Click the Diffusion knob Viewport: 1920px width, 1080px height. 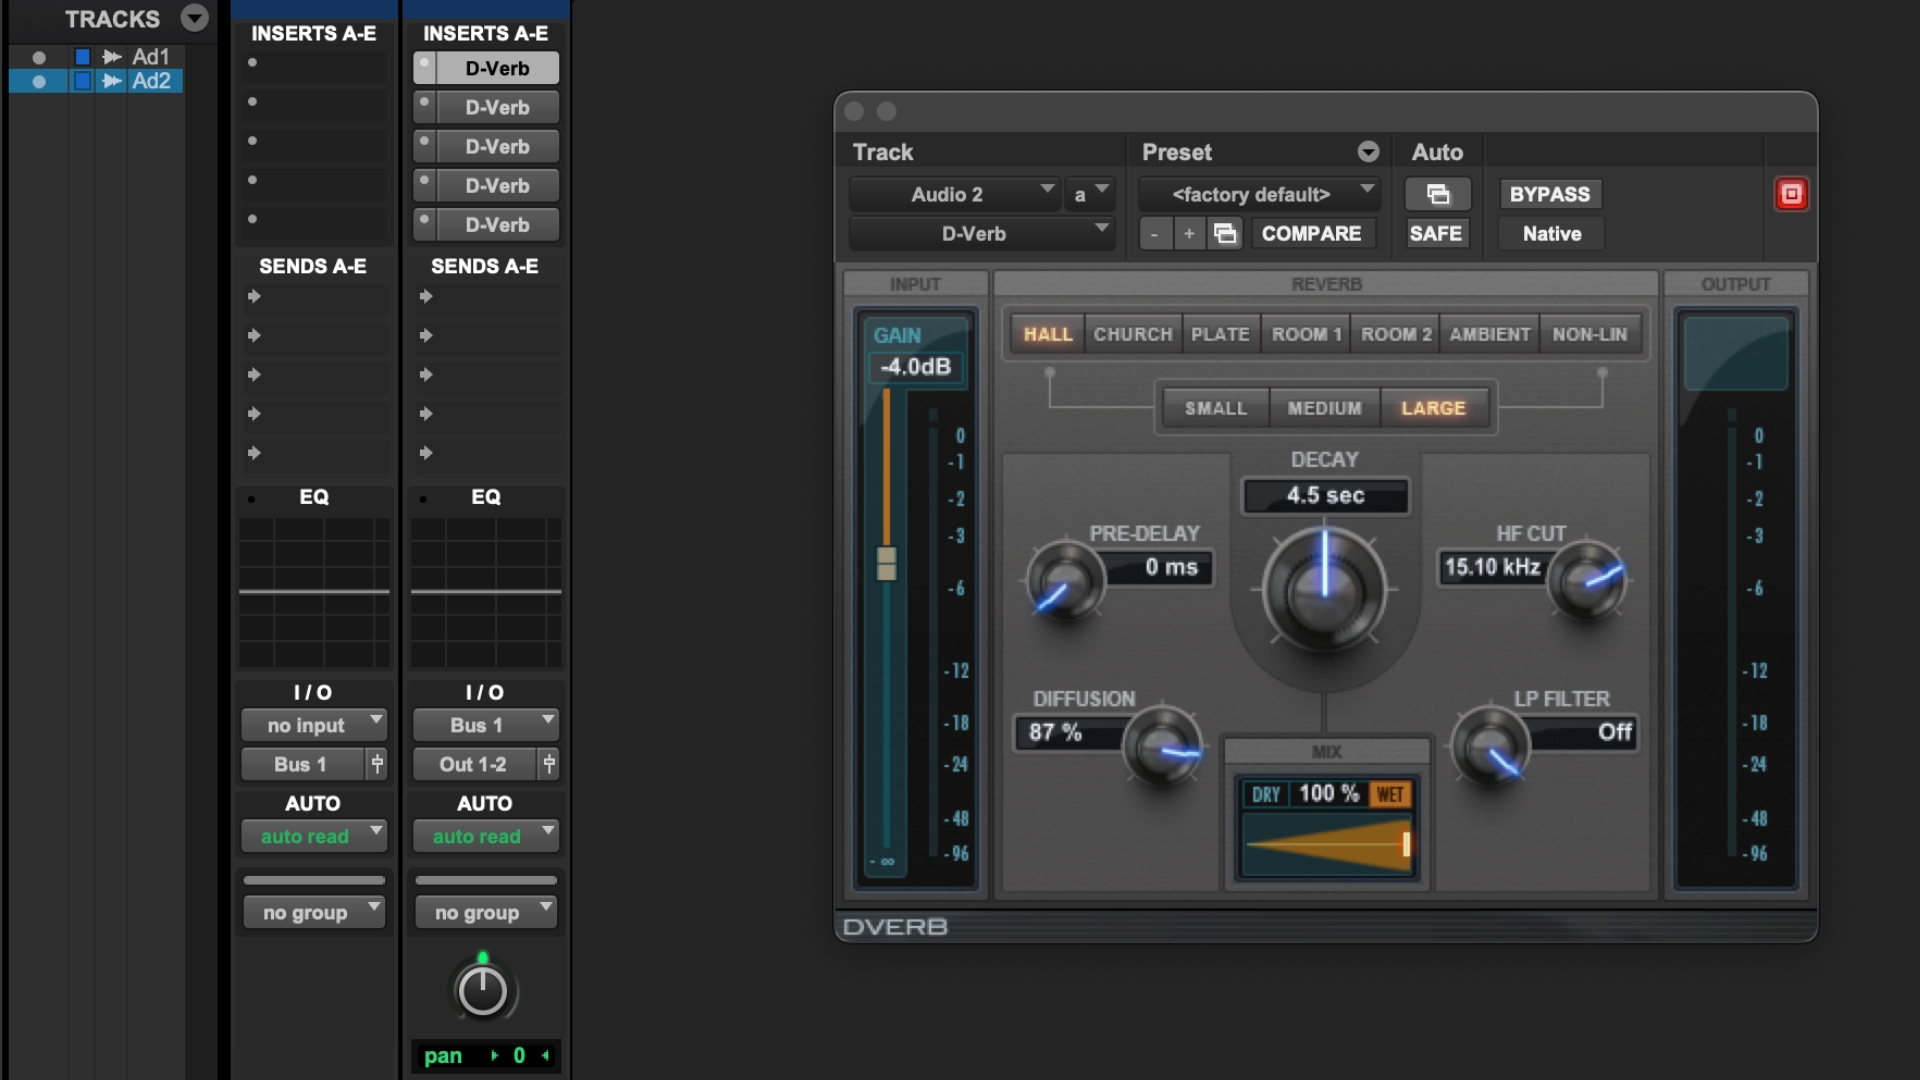point(1161,746)
